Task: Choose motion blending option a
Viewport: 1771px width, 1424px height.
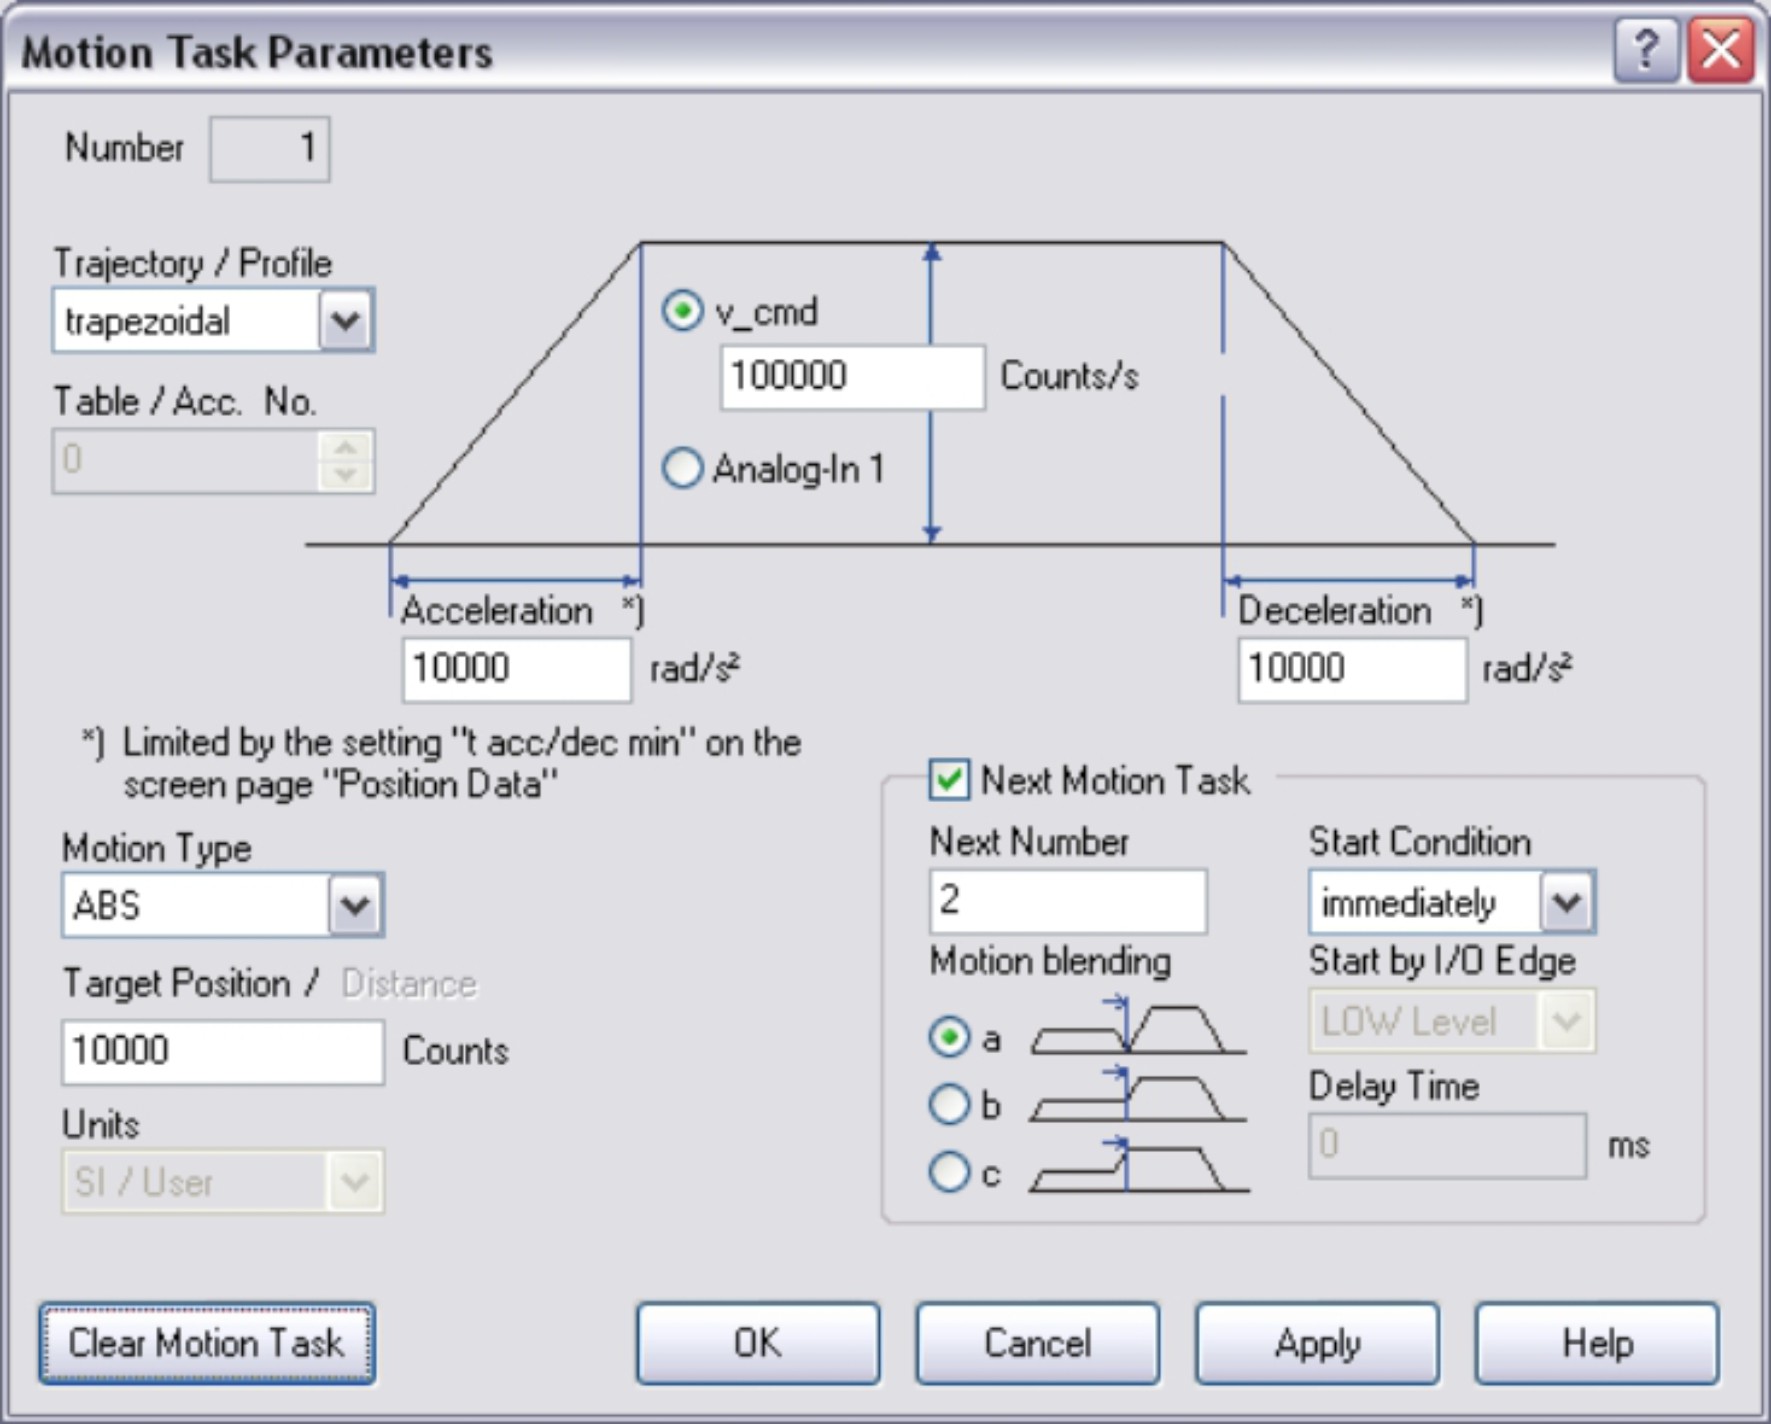Action: [949, 1037]
